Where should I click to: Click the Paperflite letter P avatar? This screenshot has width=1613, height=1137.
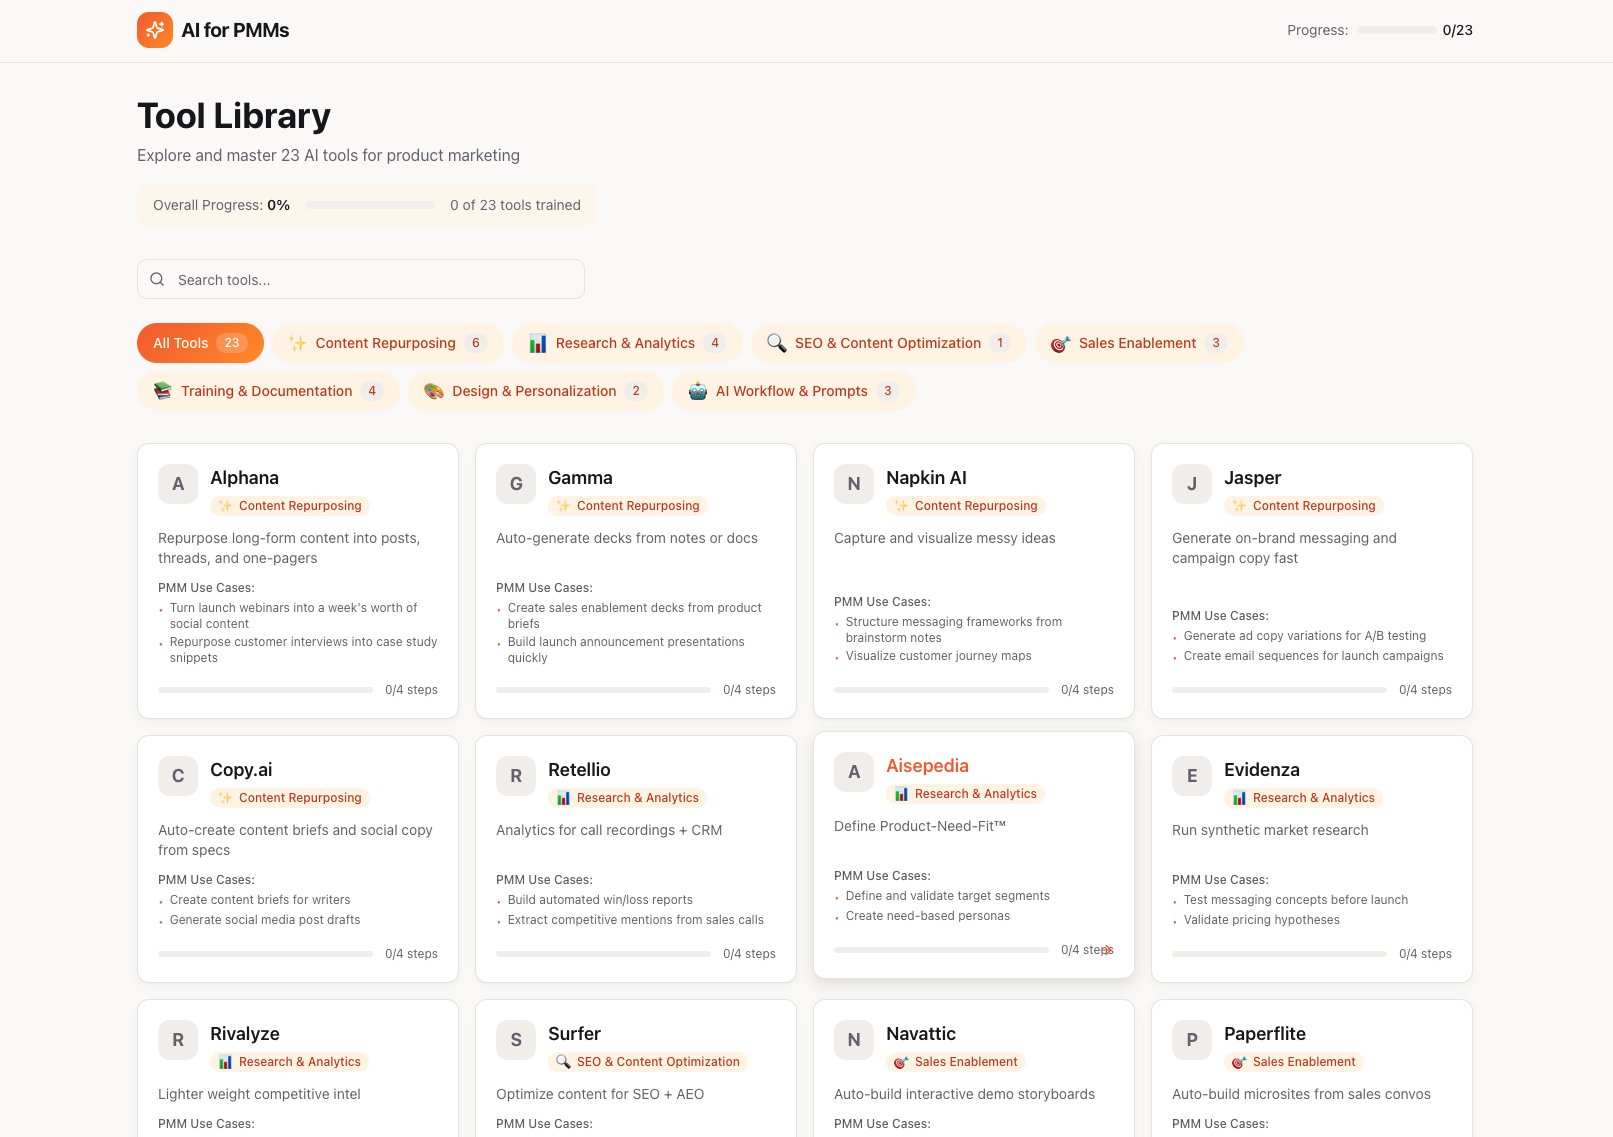tap(1192, 1040)
